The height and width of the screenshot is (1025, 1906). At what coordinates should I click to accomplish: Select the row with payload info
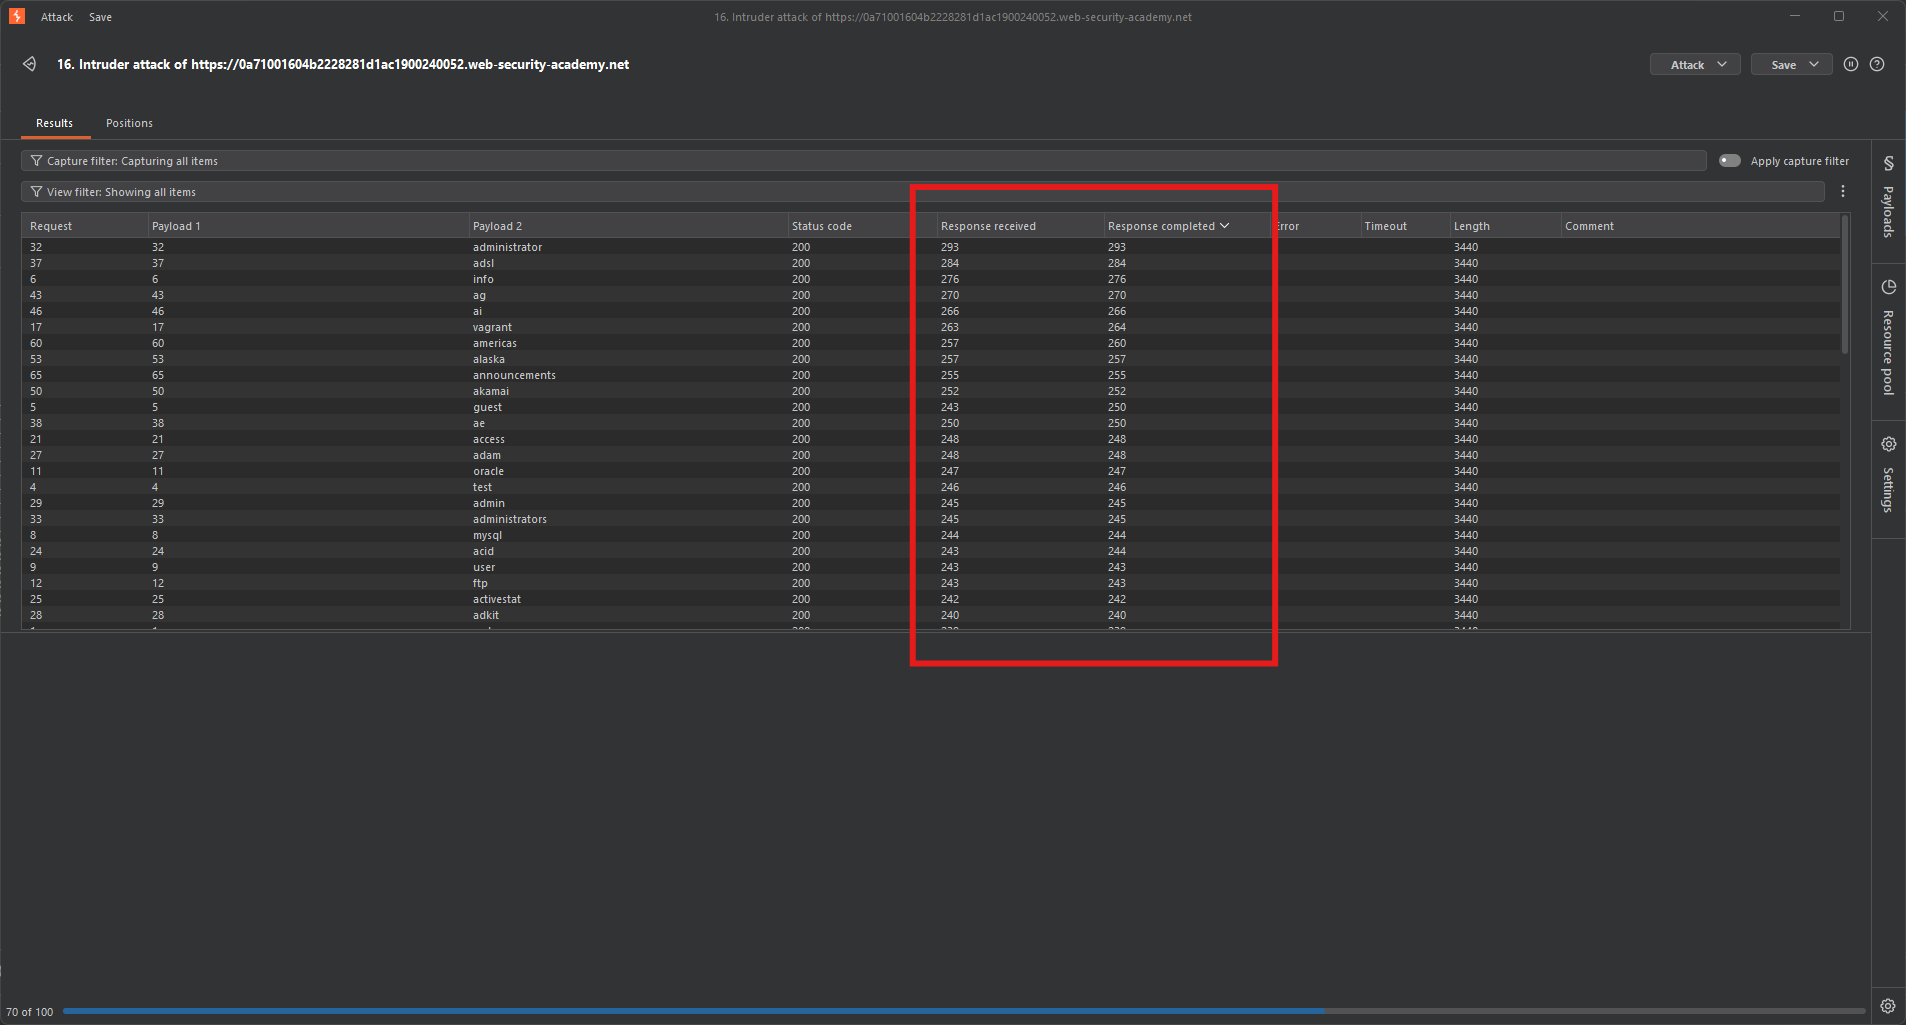click(931, 279)
